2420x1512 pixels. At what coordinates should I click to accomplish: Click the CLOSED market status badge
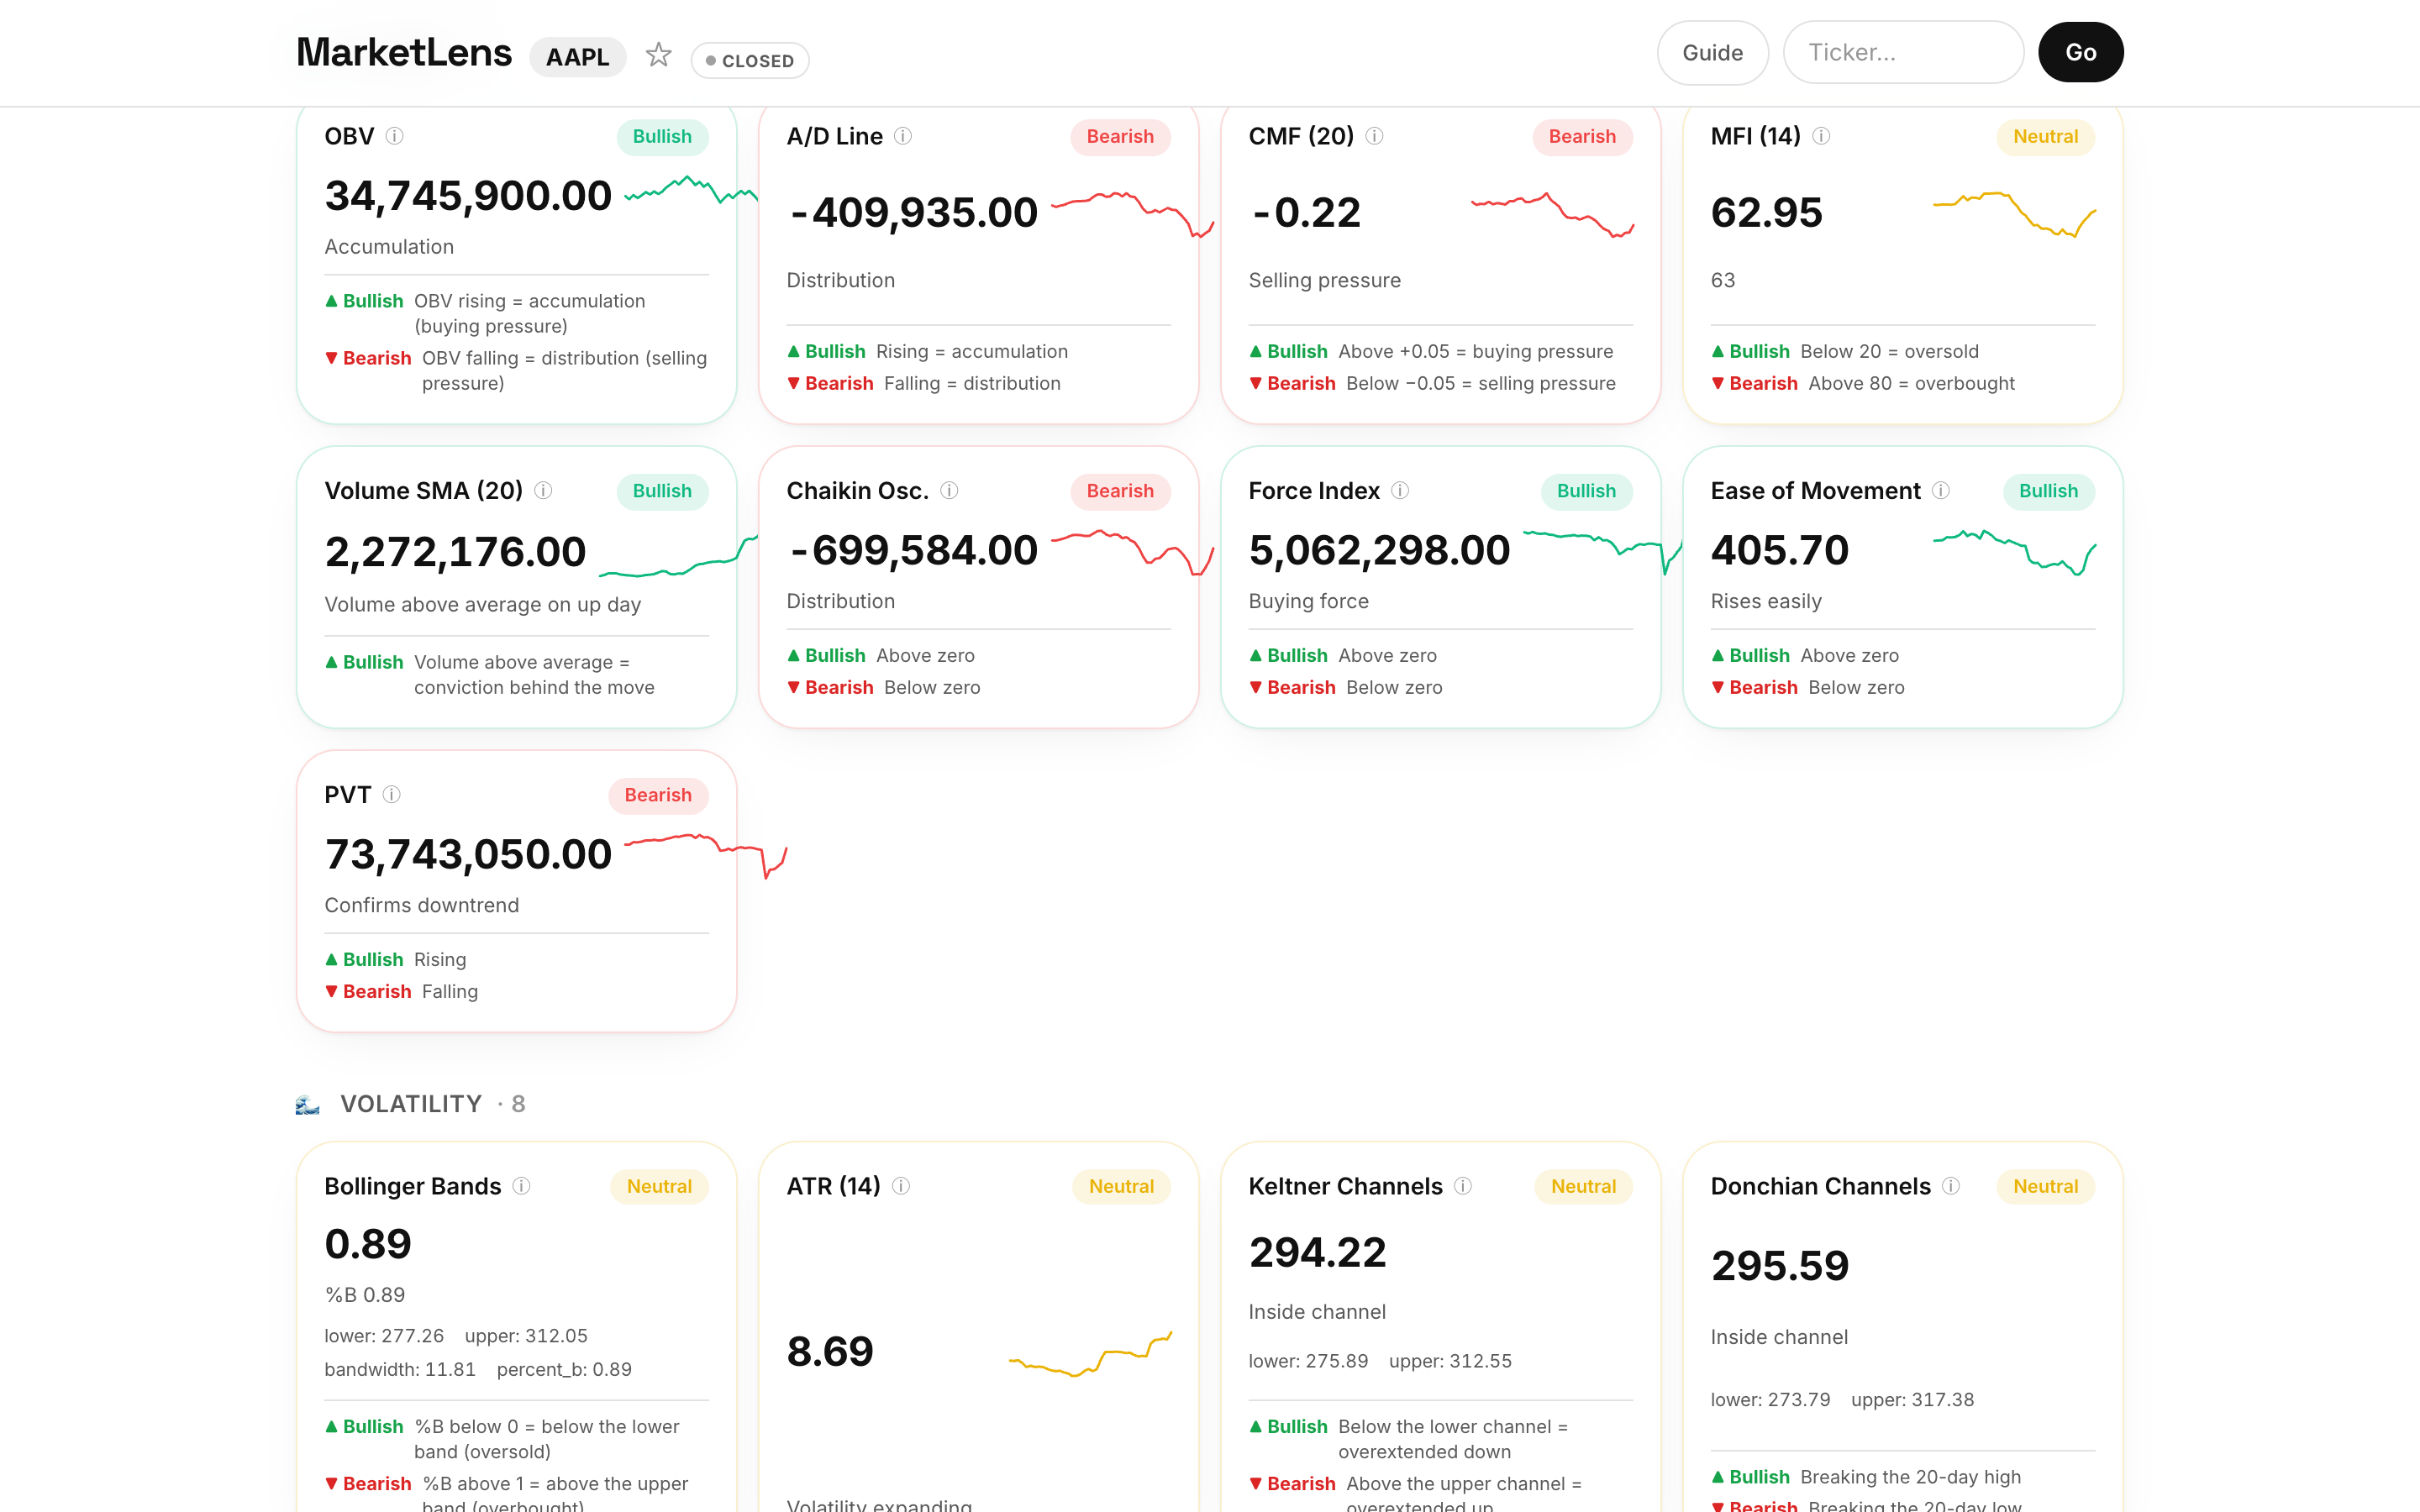[750, 60]
